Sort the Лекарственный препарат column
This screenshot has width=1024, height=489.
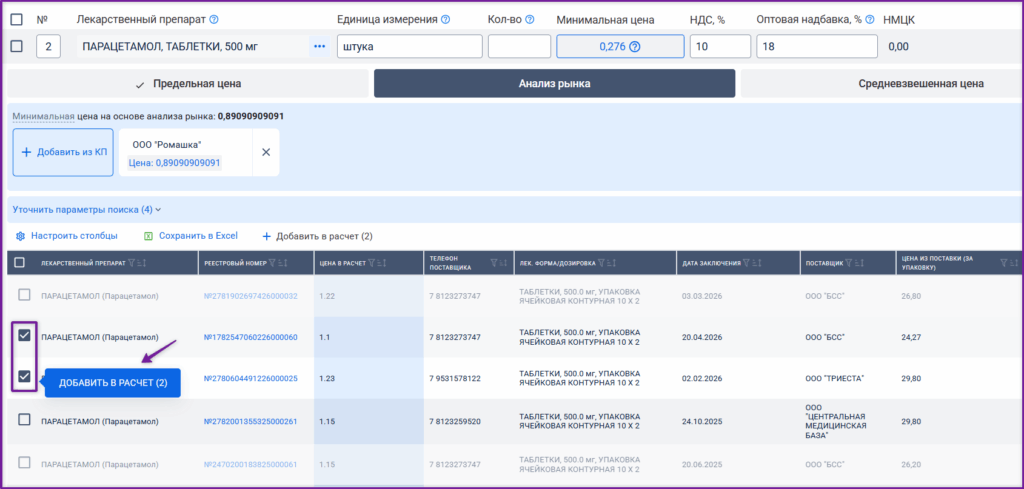click(141, 262)
